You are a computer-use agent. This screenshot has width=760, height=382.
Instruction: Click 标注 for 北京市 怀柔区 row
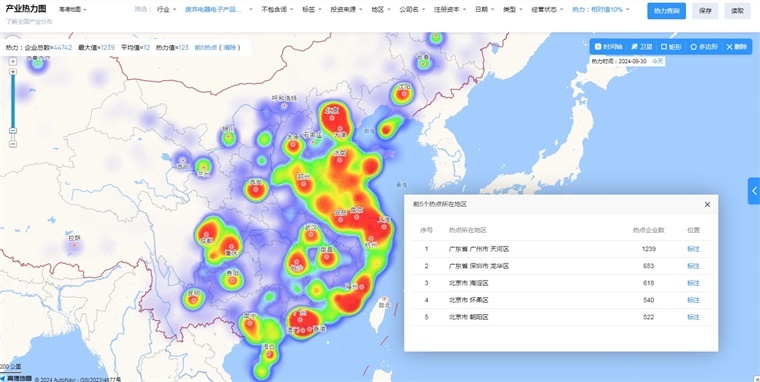[694, 300]
